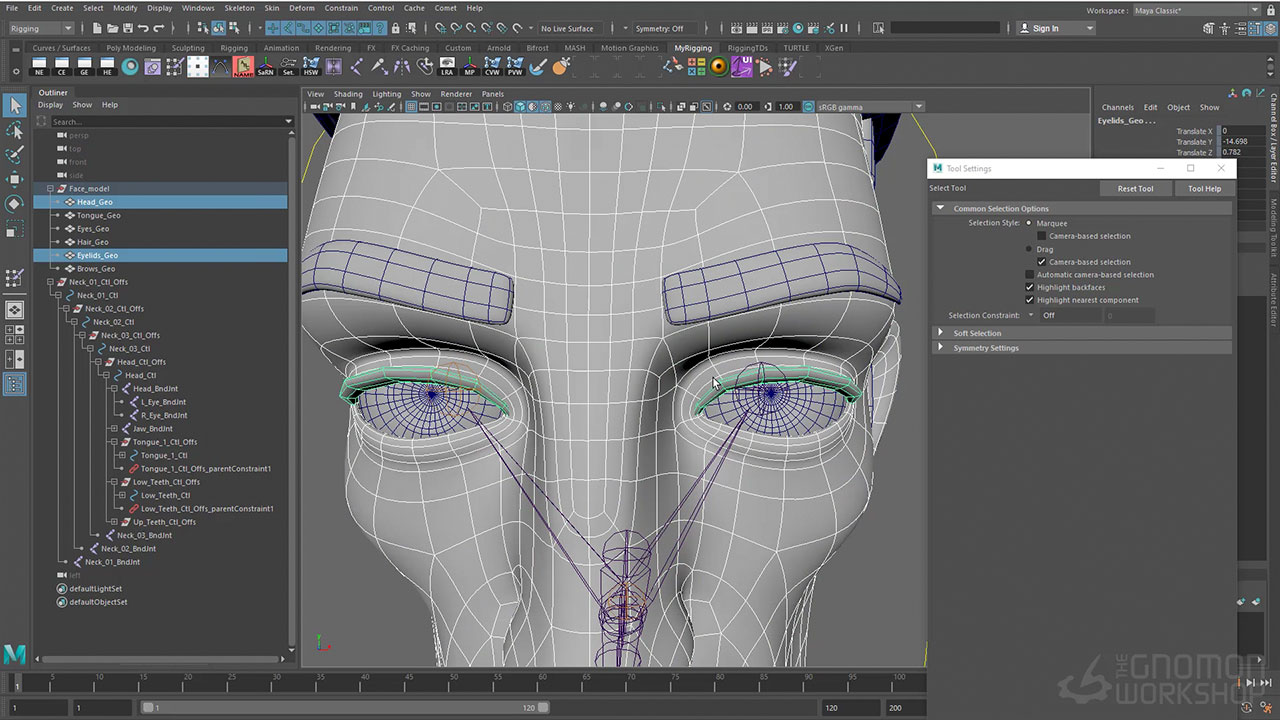This screenshot has height=720, width=1280.
Task: Collapse the Face_model group in Outliner
Action: [x=50, y=189]
